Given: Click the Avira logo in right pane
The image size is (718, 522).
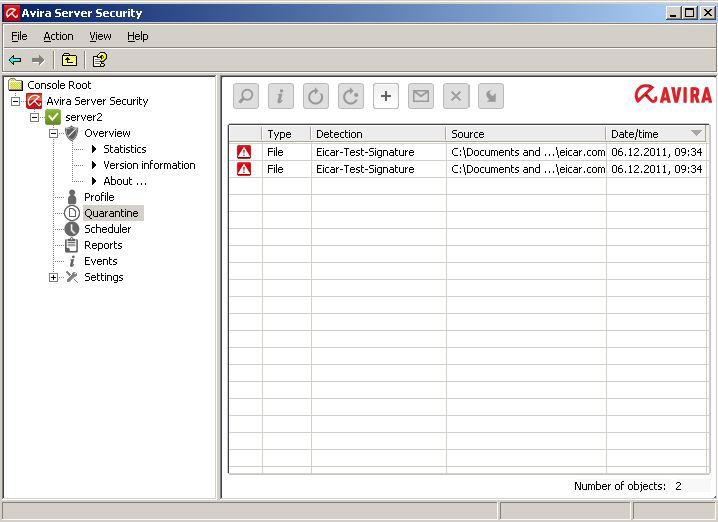Looking at the screenshot, I should tap(673, 94).
